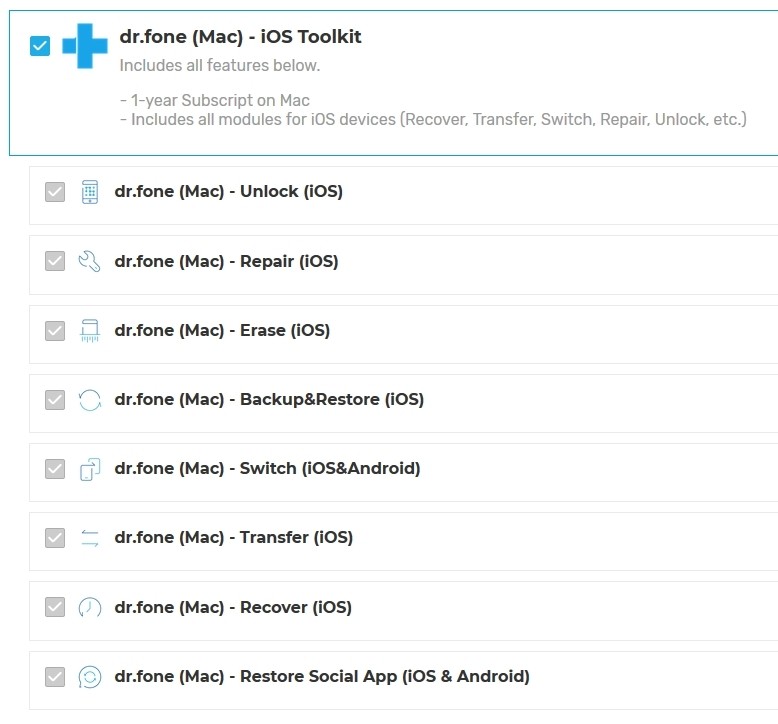Image resolution: width=778 pixels, height=724 pixels.
Task: Click the Erase (iOS) shredder icon
Action: 90,330
